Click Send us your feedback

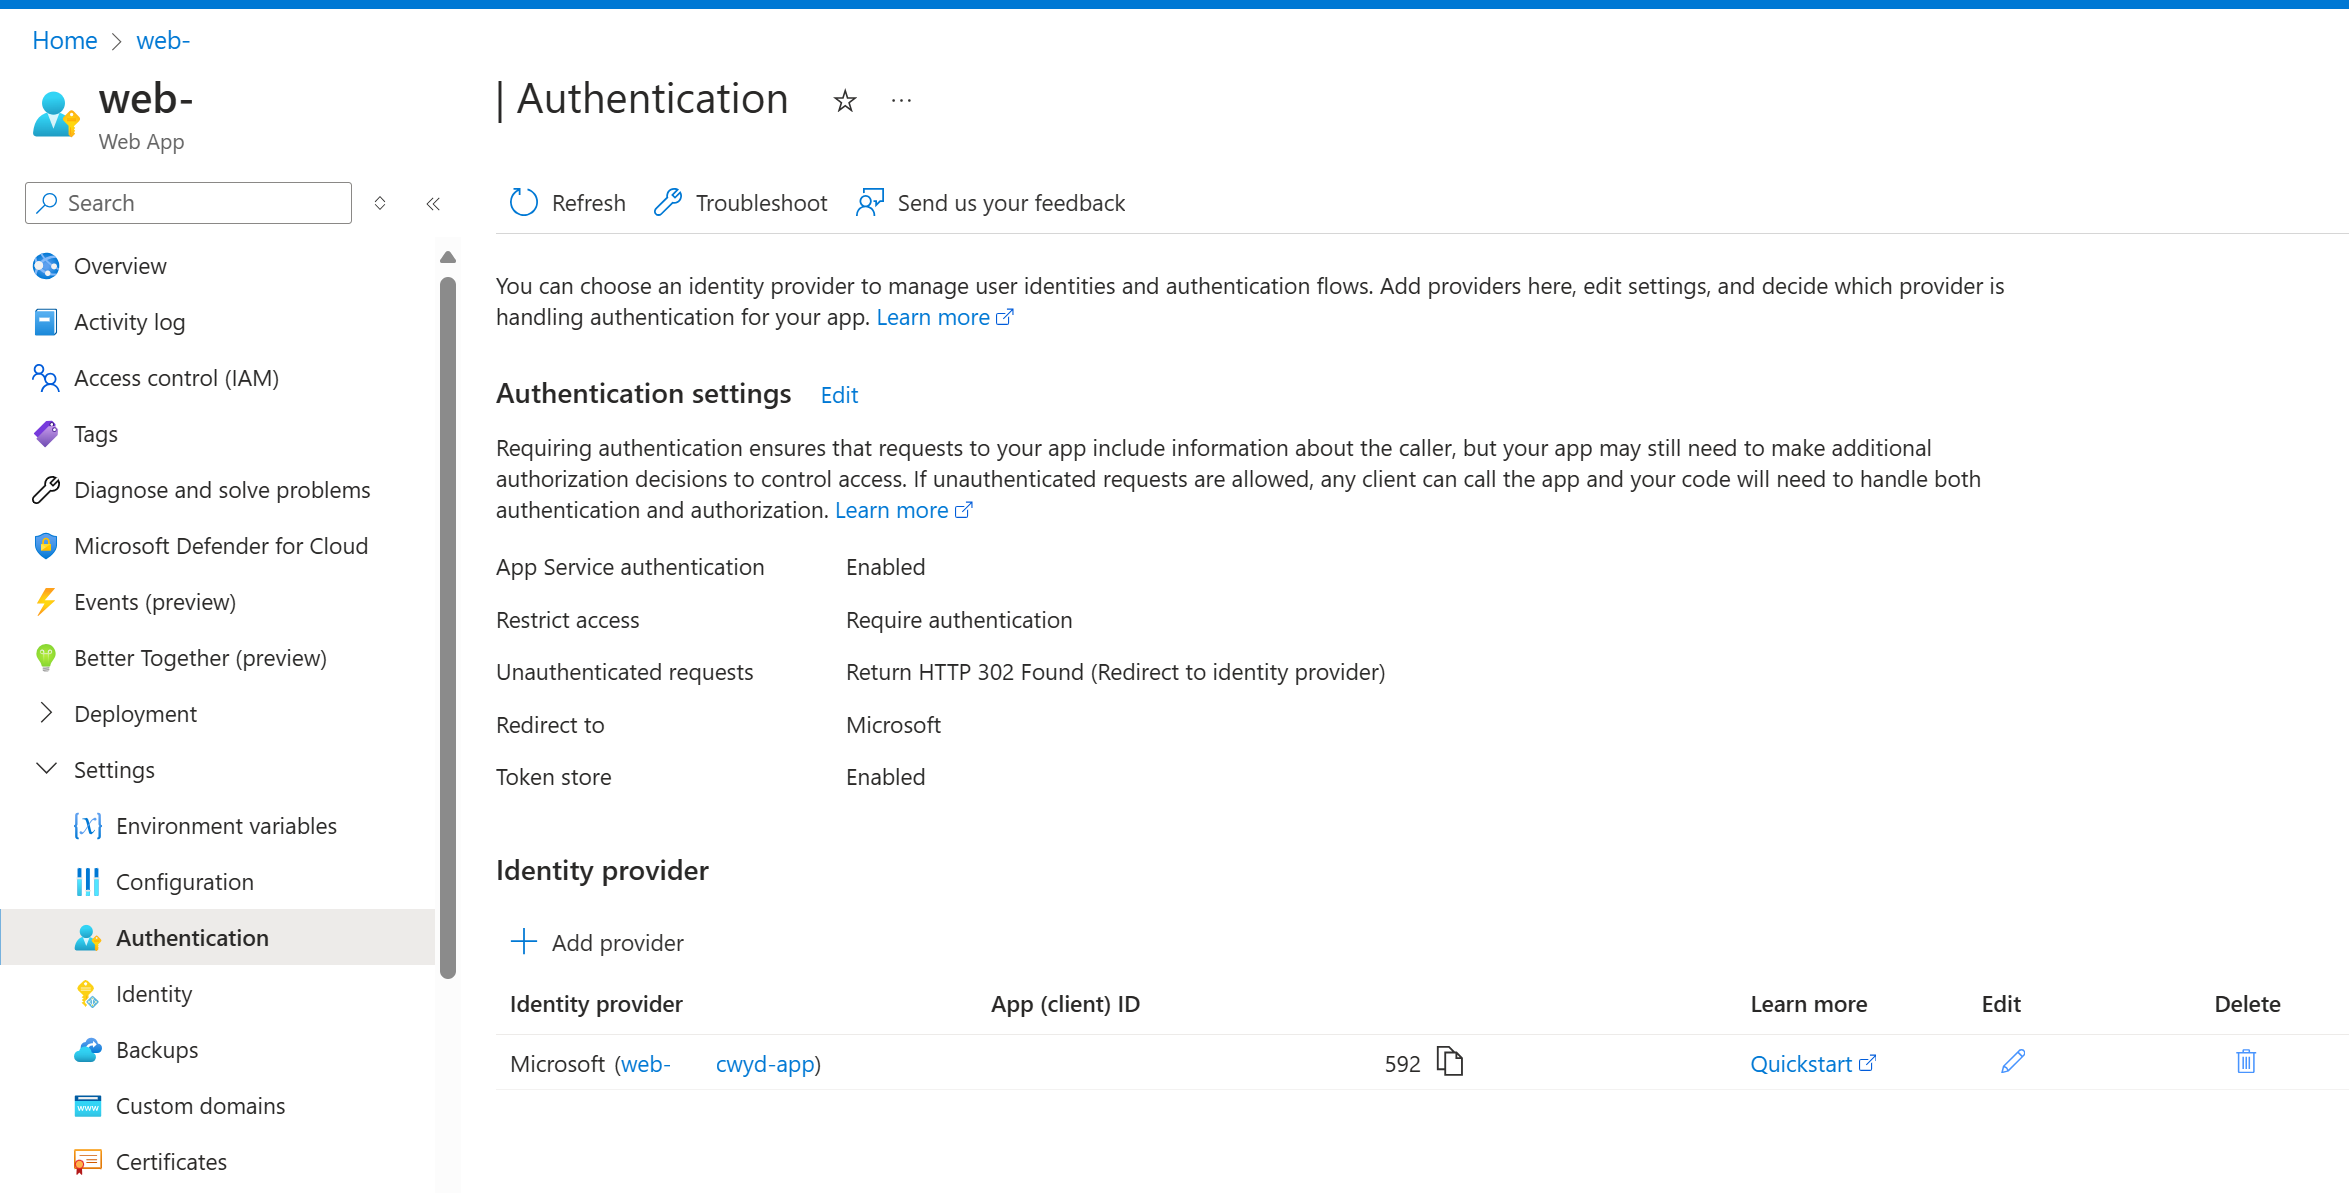(991, 203)
